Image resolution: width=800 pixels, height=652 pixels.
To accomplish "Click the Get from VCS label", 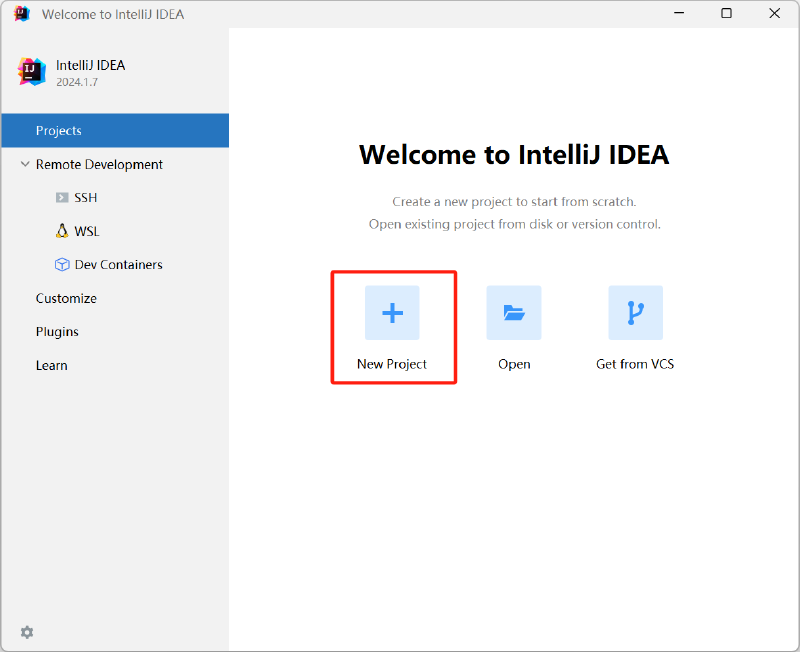I will [x=635, y=364].
